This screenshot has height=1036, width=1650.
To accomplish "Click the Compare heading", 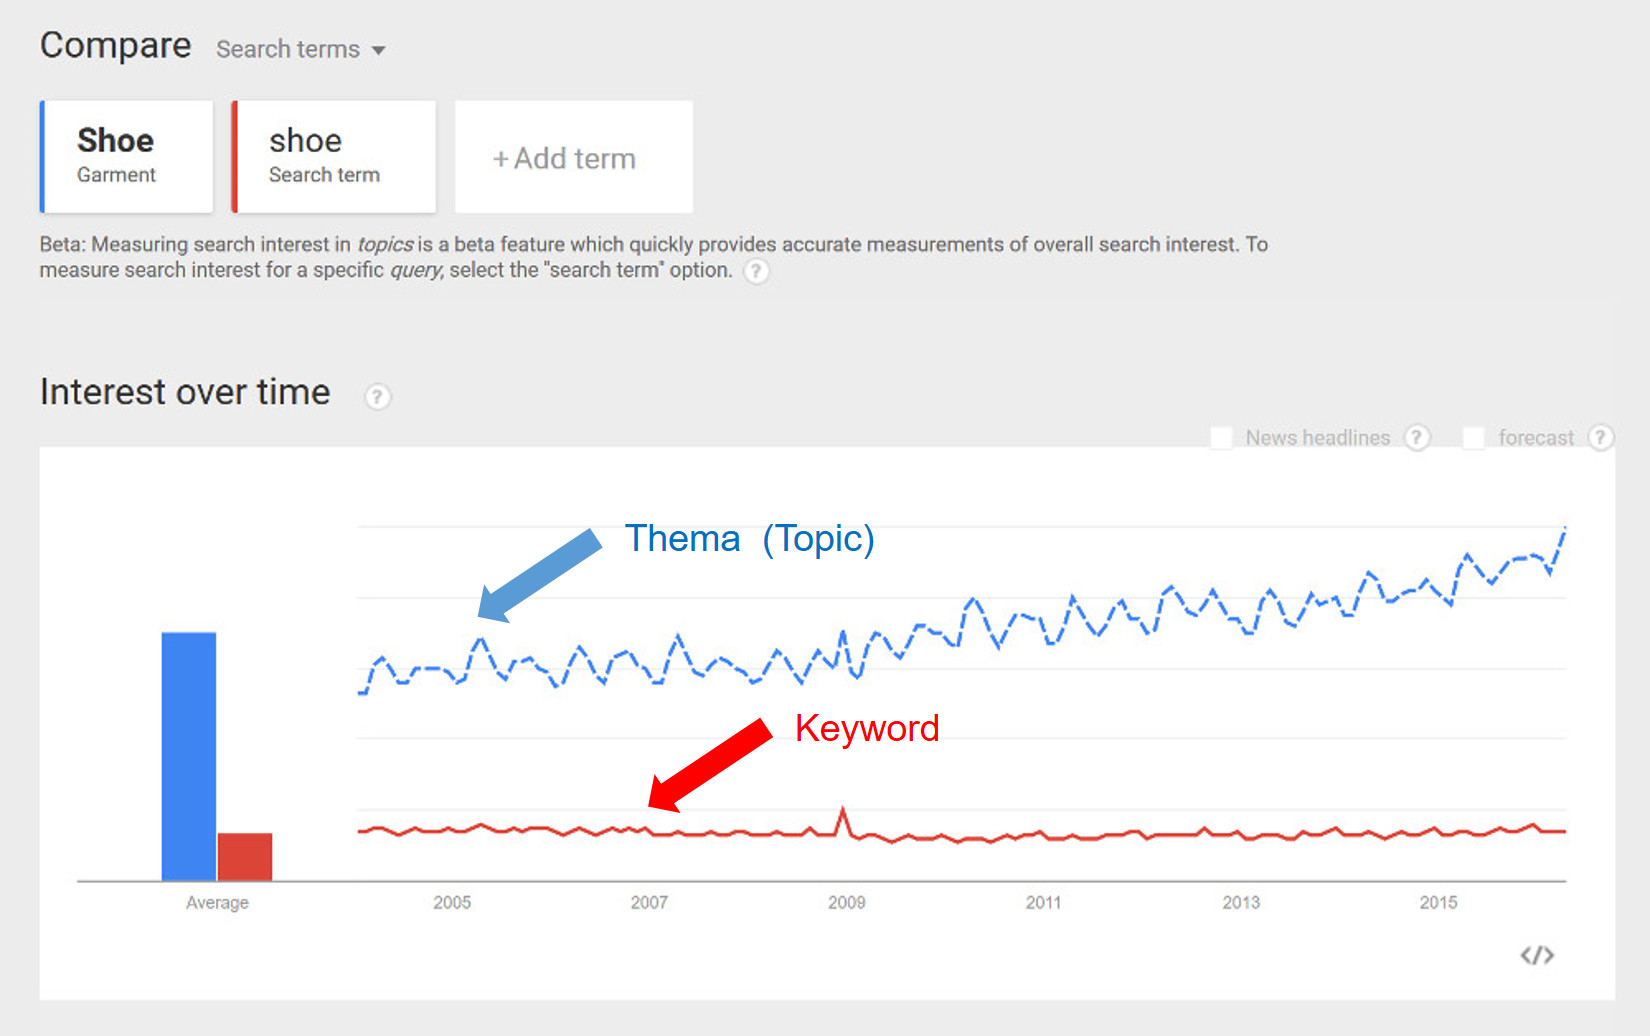I will 115,45.
